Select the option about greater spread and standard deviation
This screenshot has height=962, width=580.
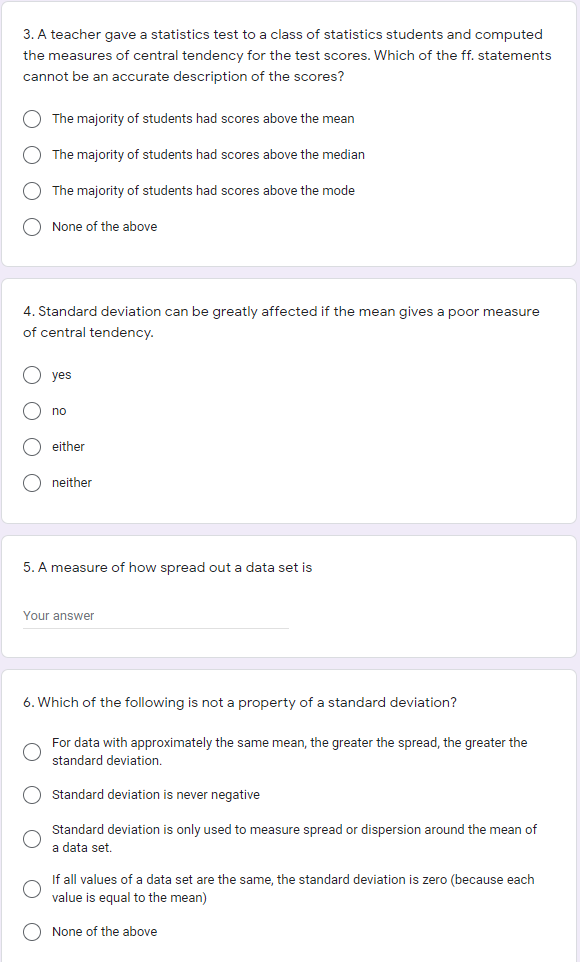(31, 751)
